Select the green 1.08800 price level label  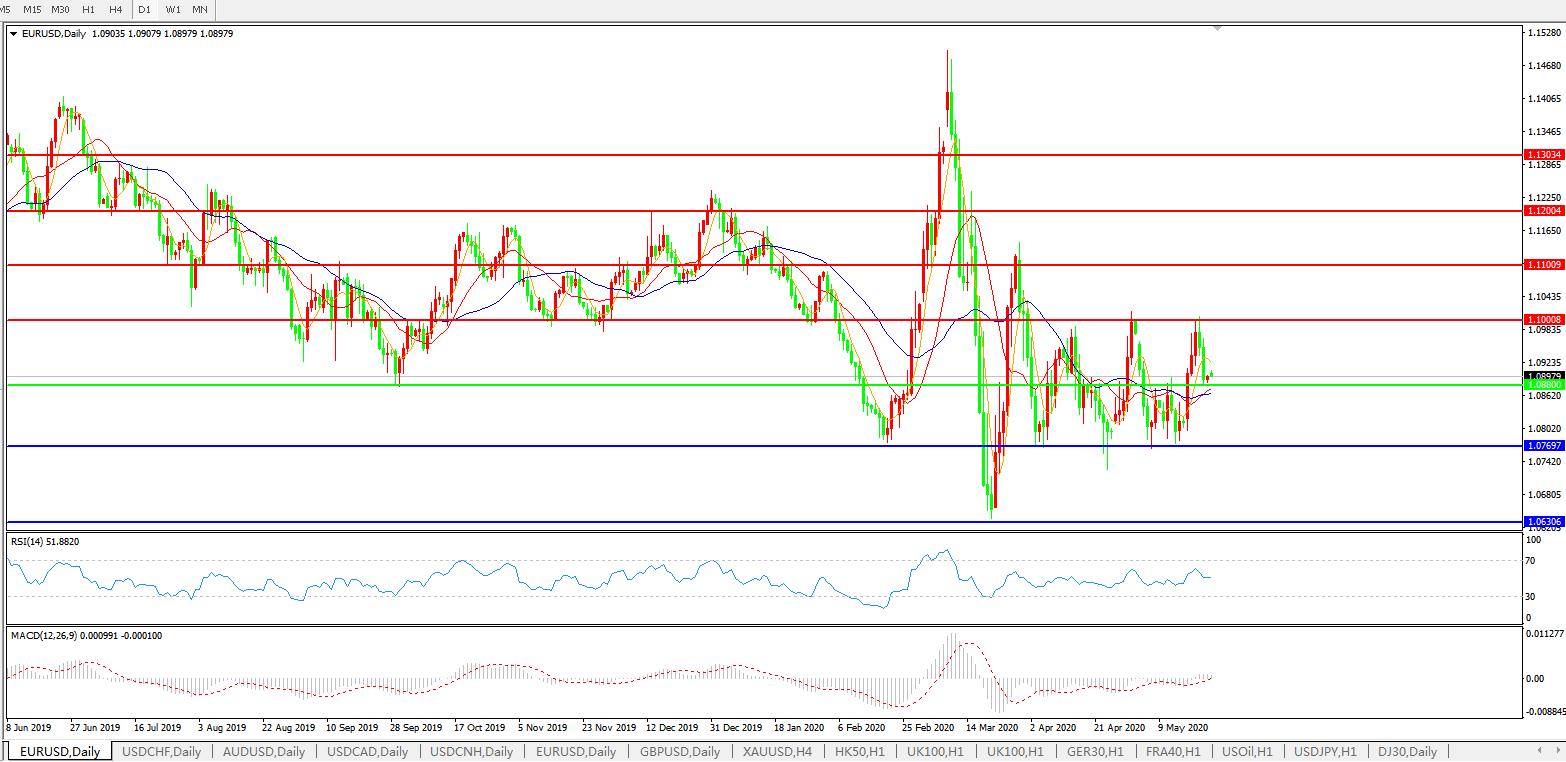1542,384
